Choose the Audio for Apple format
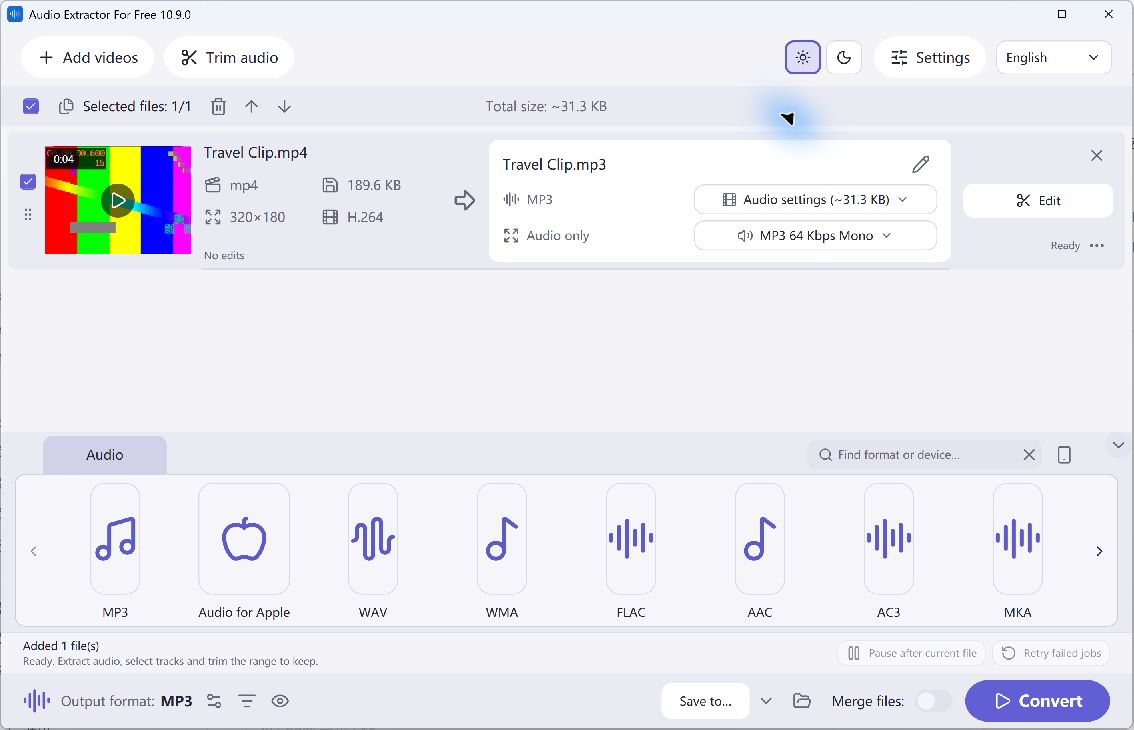This screenshot has width=1134, height=730. click(x=244, y=539)
